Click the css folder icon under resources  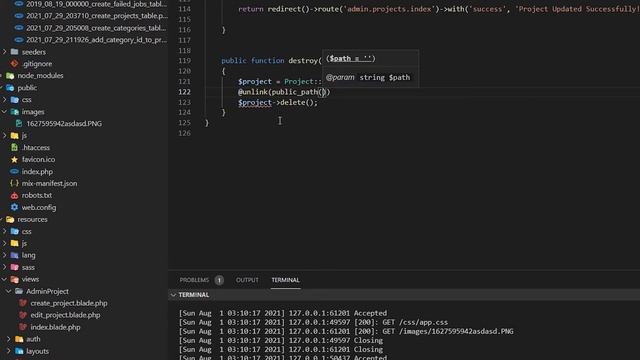pyautogui.click(x=15, y=231)
